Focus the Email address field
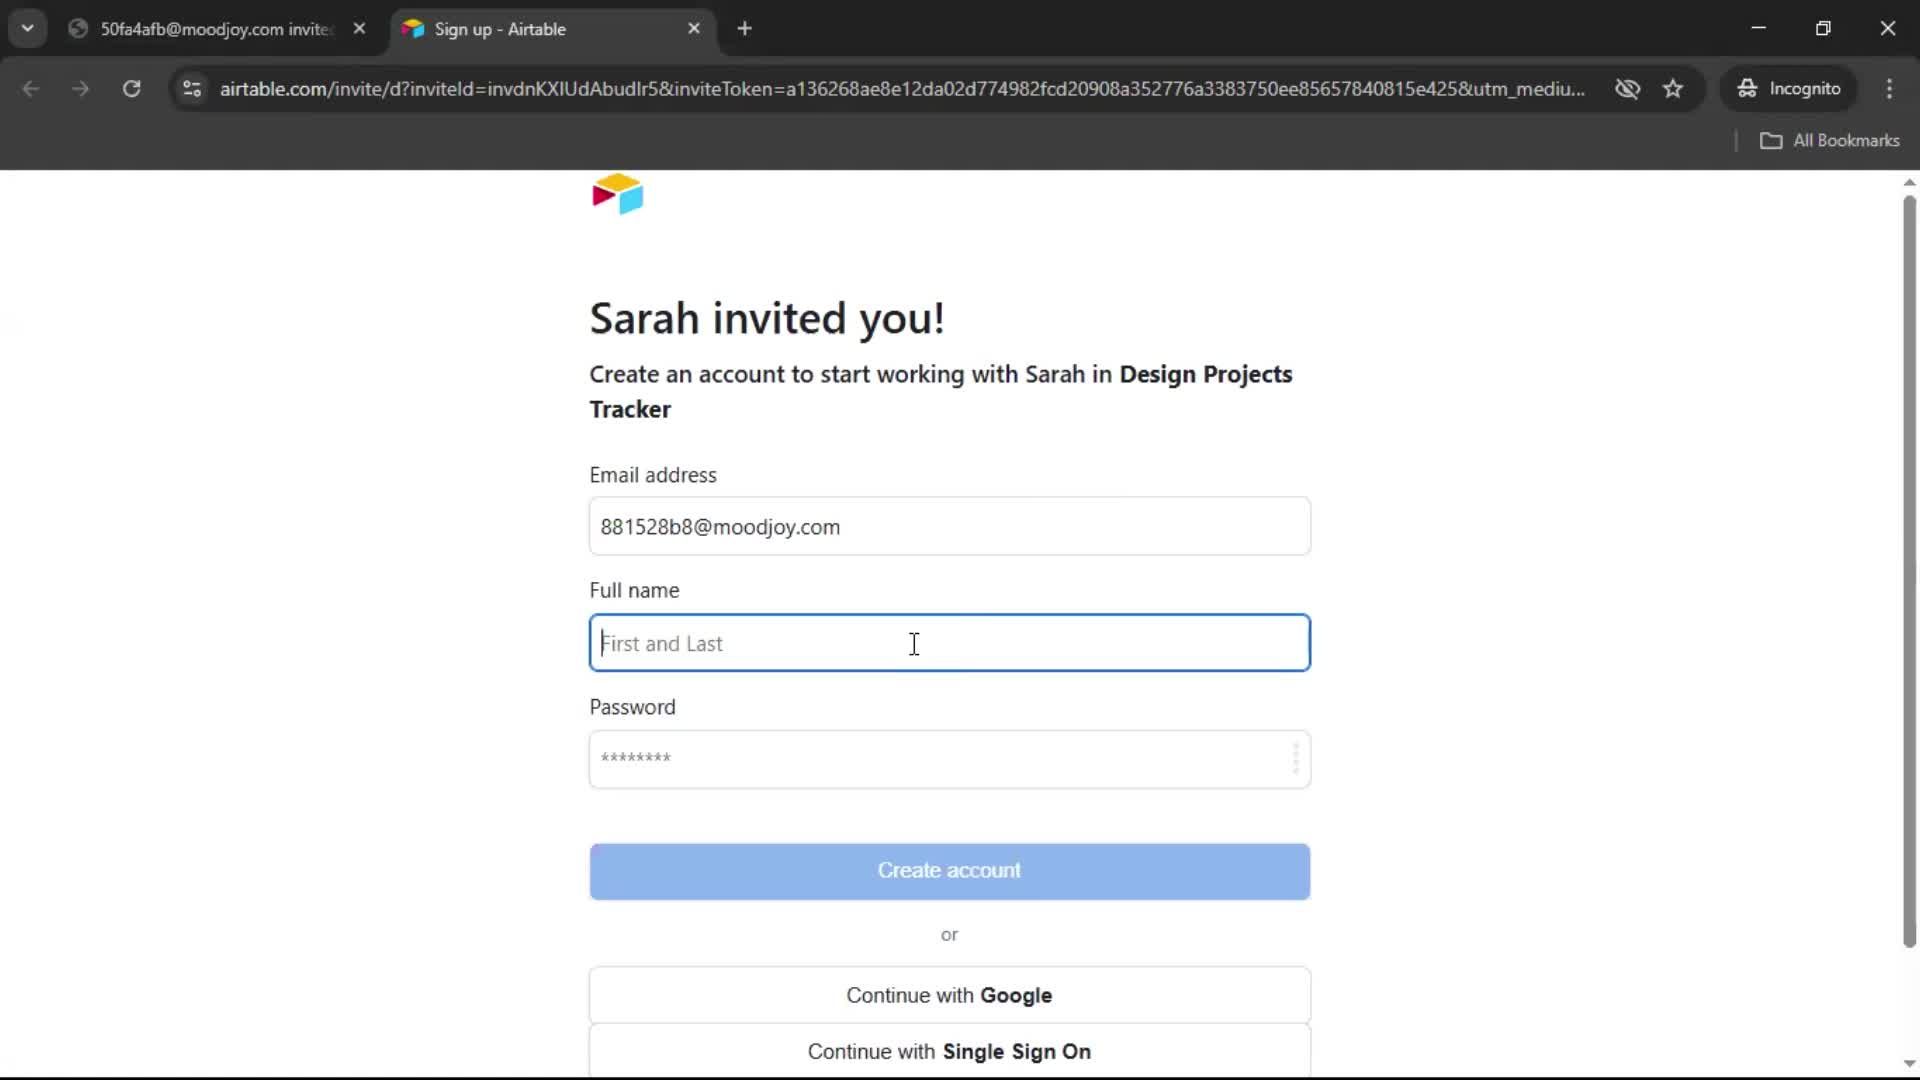1920x1080 pixels. (949, 526)
